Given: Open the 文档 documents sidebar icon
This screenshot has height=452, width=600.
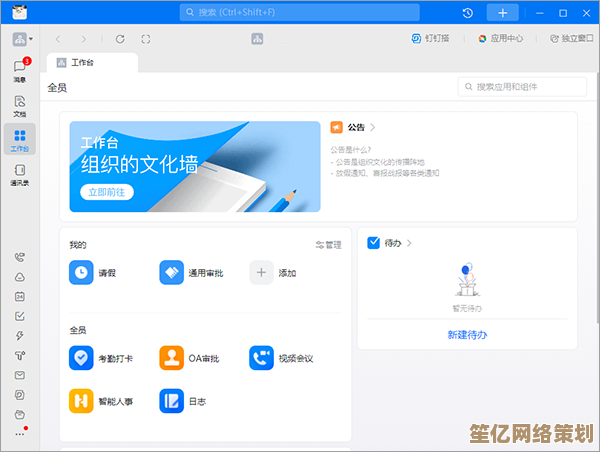Looking at the screenshot, I should pos(19,103).
